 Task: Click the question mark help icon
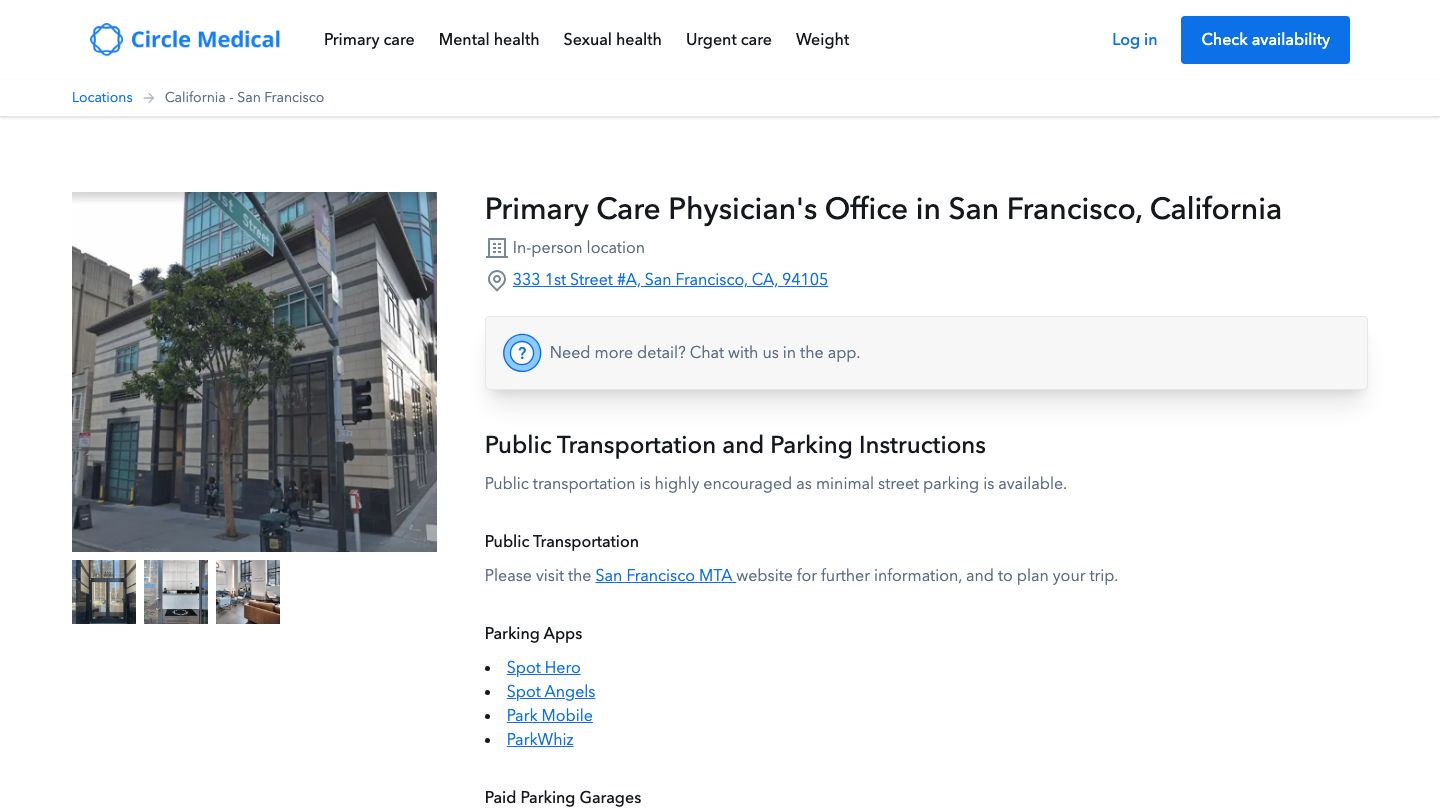pos(522,352)
